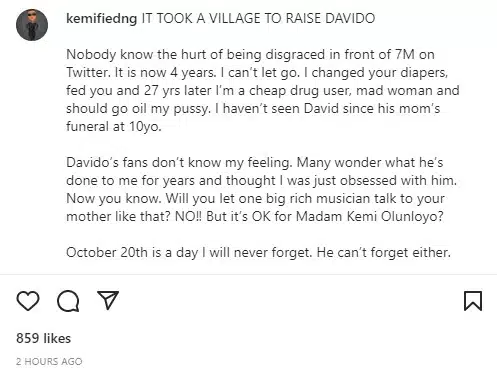Screen dimensions: 497x371
Task: Like the post with the heart icon
Action: [x=28, y=301]
